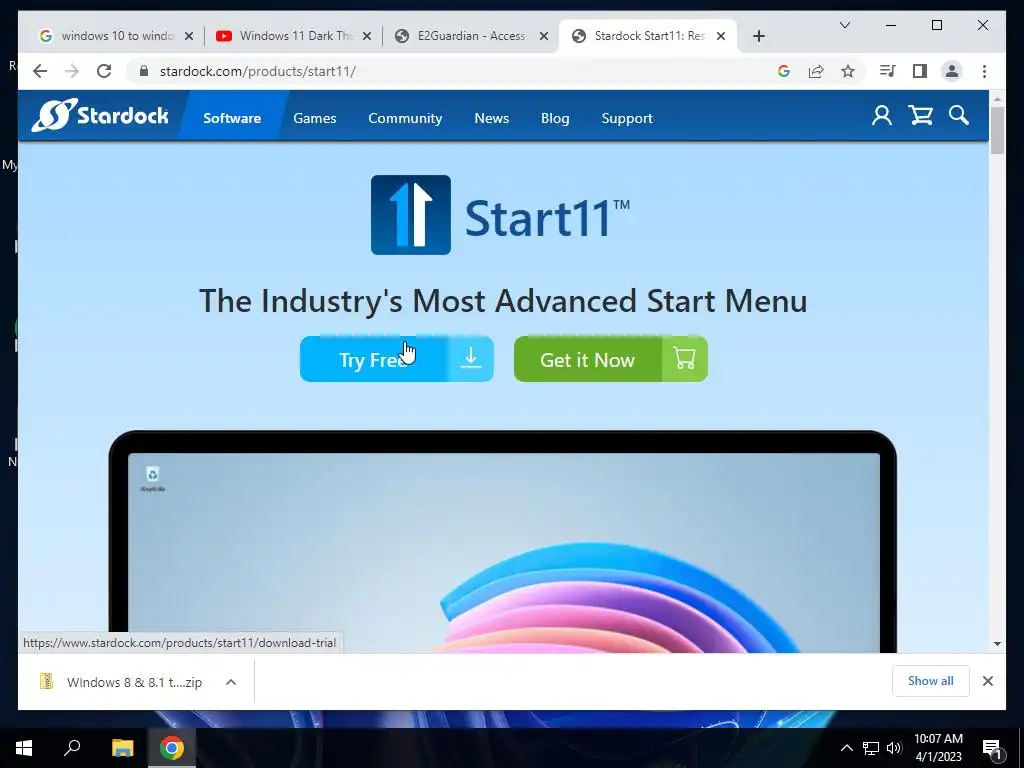This screenshot has width=1024, height=768.
Task: Reload the page with refresh icon
Action: click(x=104, y=71)
